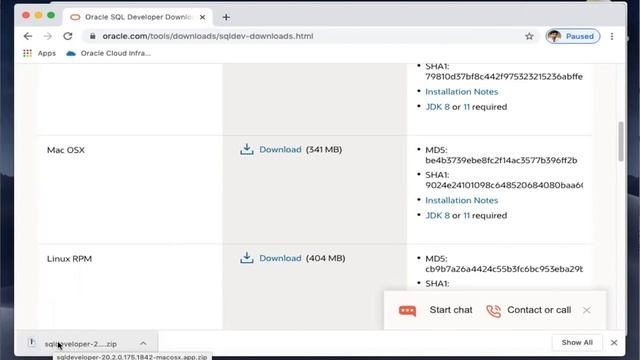Open the Chrome three-dot menu
This screenshot has width=640, height=360.
612,36
